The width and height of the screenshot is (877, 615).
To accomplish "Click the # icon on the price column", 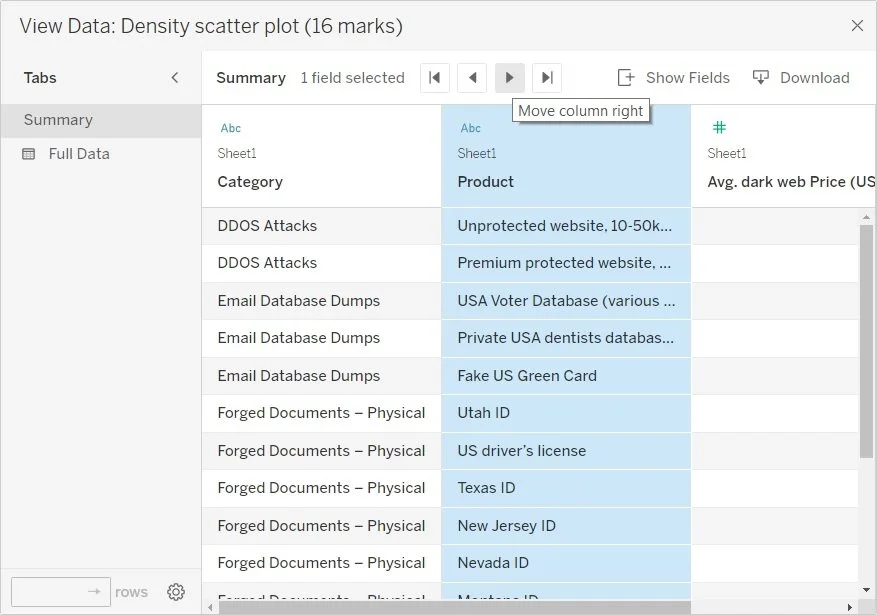I will (x=717, y=128).
